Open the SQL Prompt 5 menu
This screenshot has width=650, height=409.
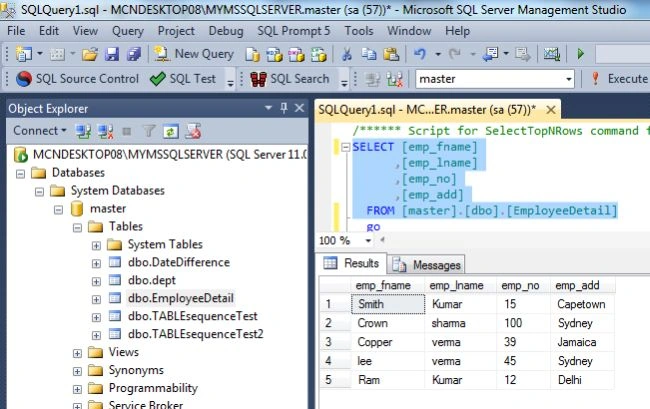click(293, 31)
